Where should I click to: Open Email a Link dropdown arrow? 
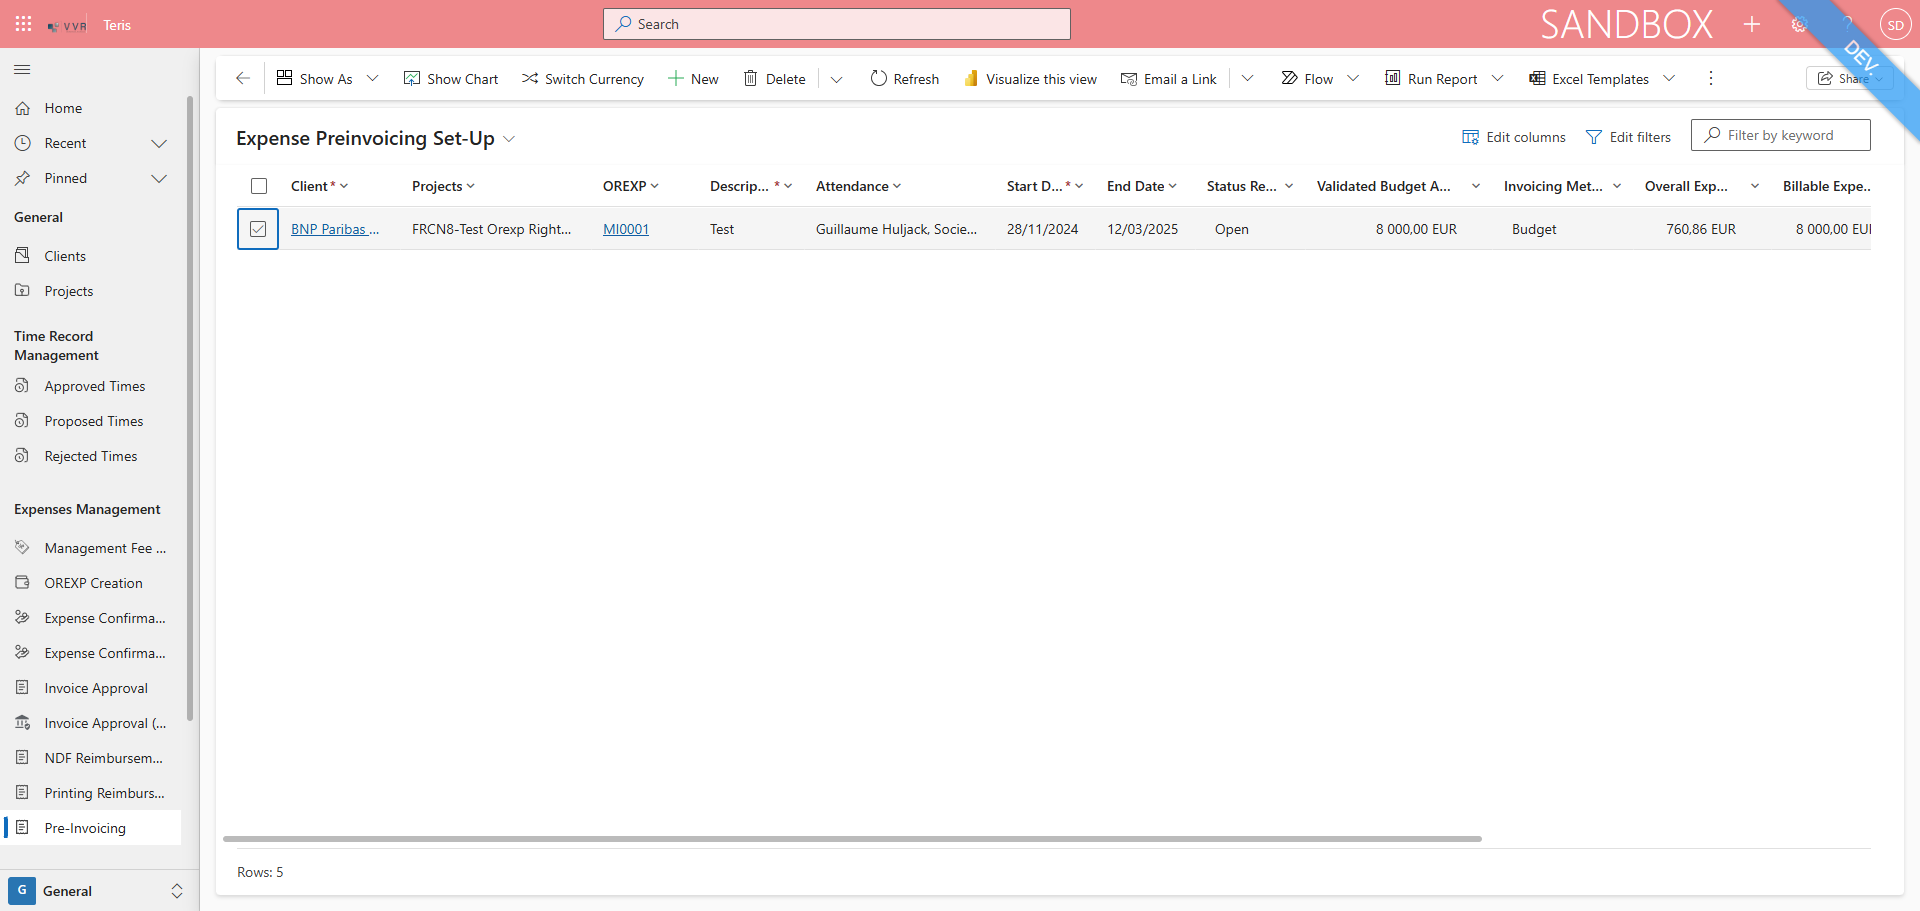tap(1247, 78)
